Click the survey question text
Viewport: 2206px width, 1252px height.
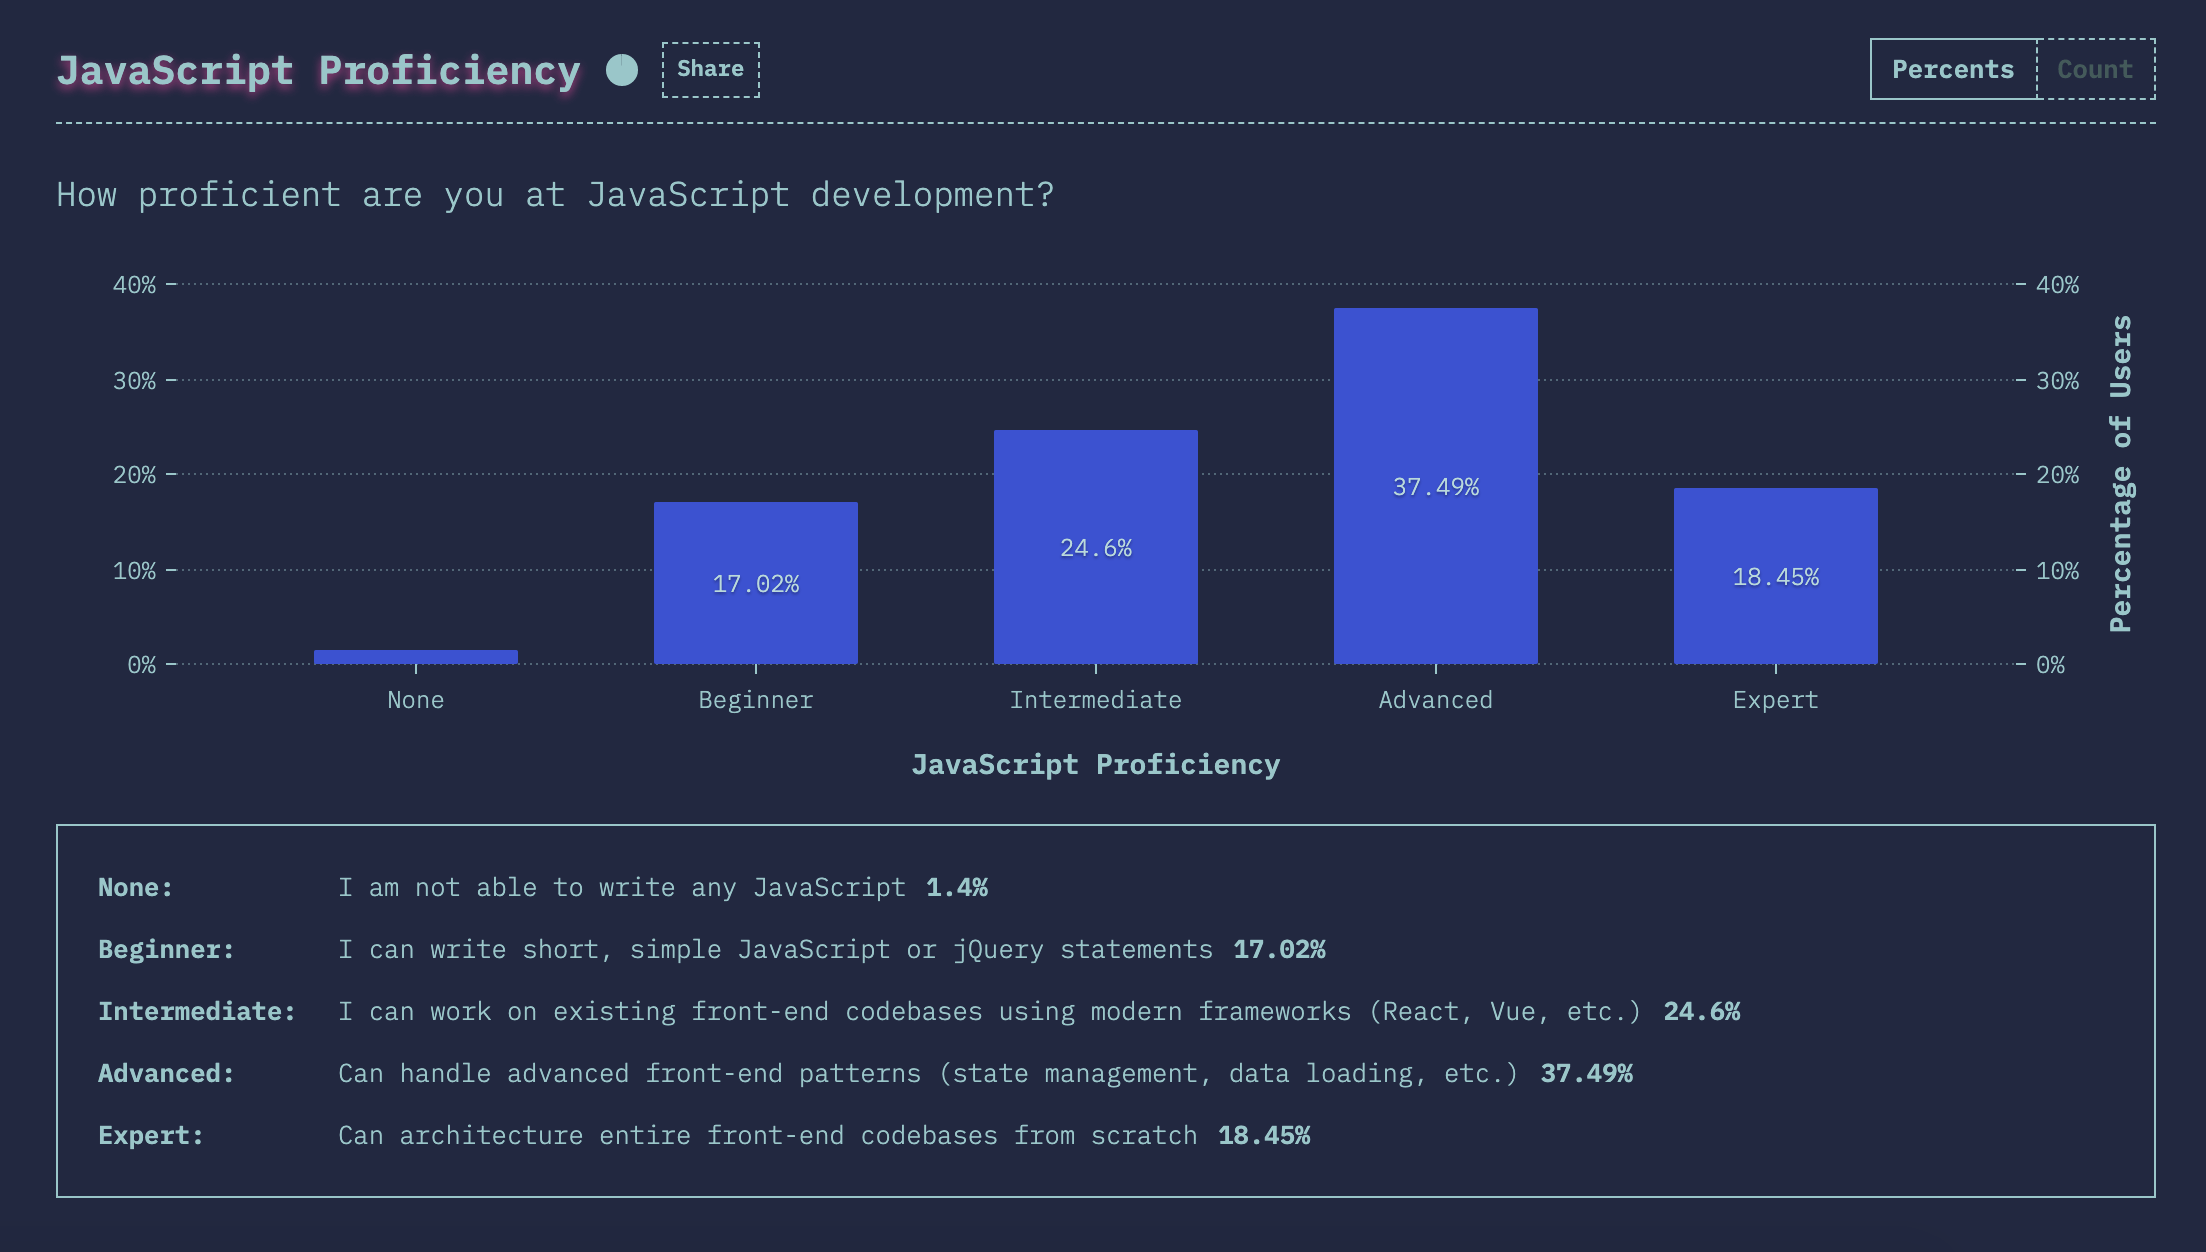555,195
